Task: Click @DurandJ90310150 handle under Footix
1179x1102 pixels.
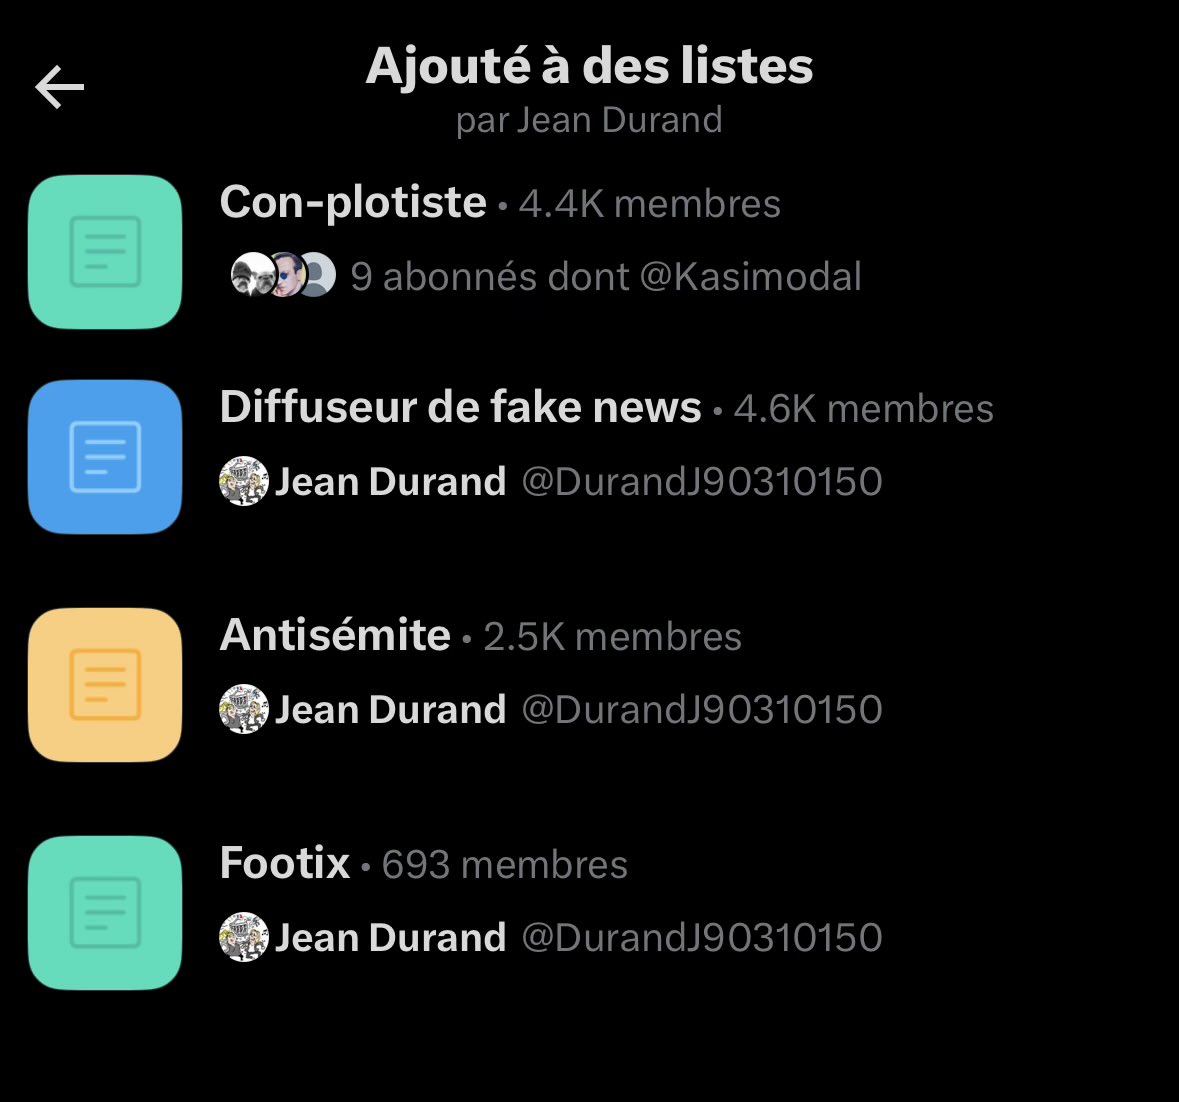Action: pyautogui.click(x=702, y=937)
